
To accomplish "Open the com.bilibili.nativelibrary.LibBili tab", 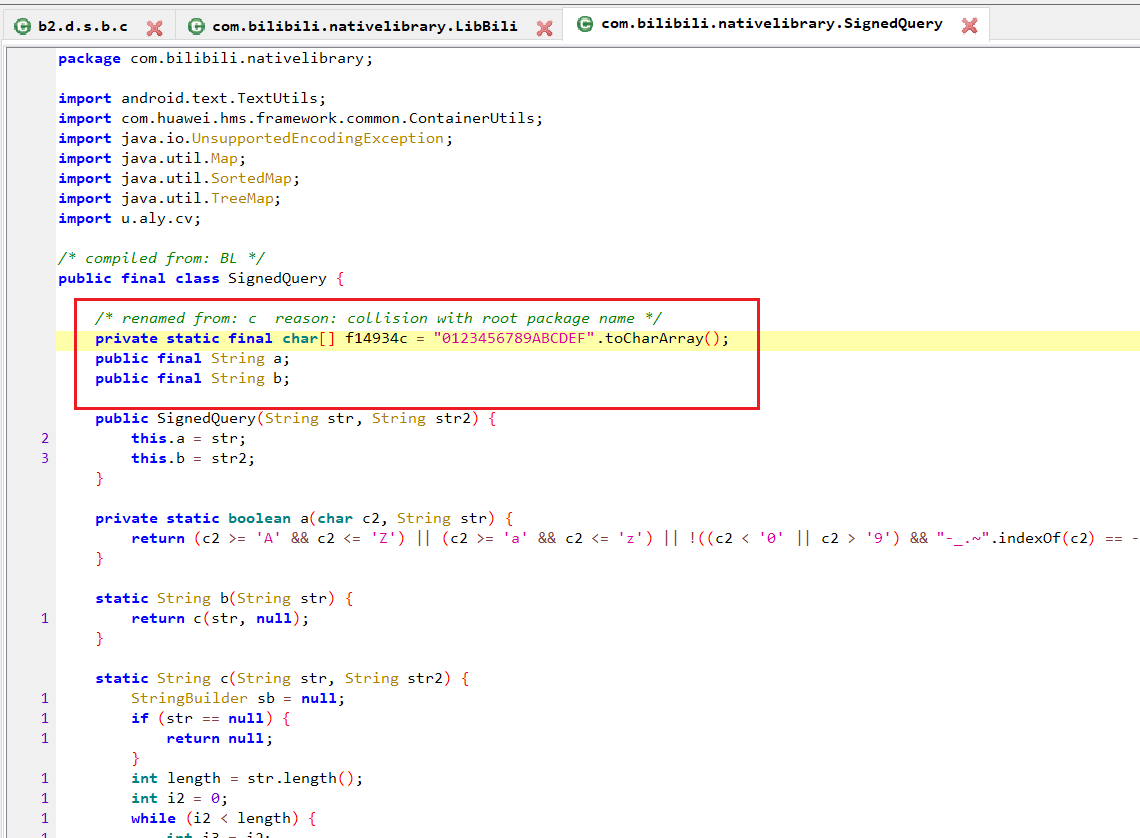I will click(364, 27).
